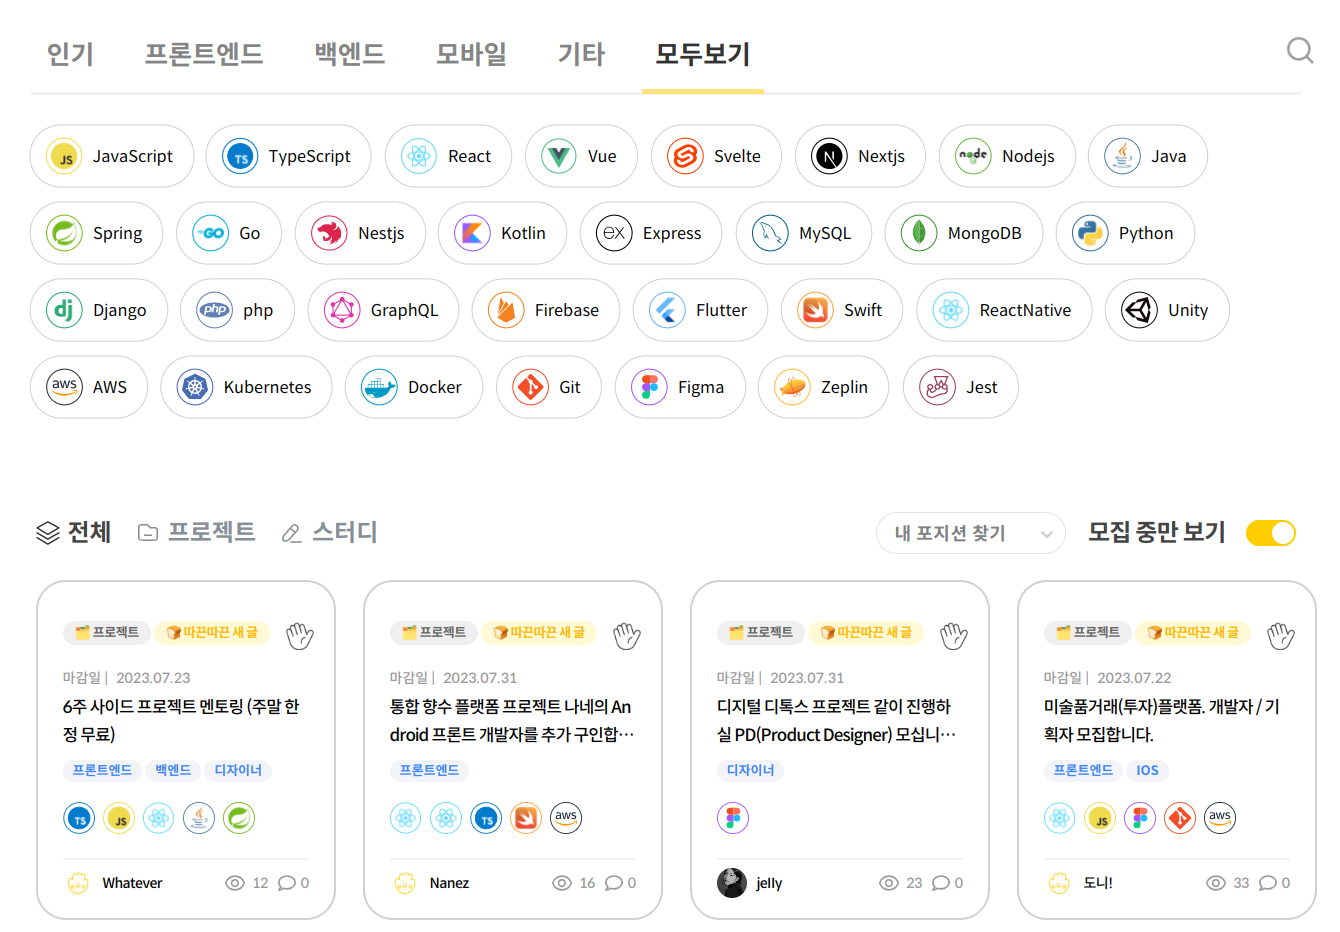
Task: Pick the Unity filter chip
Action: (x=1167, y=310)
